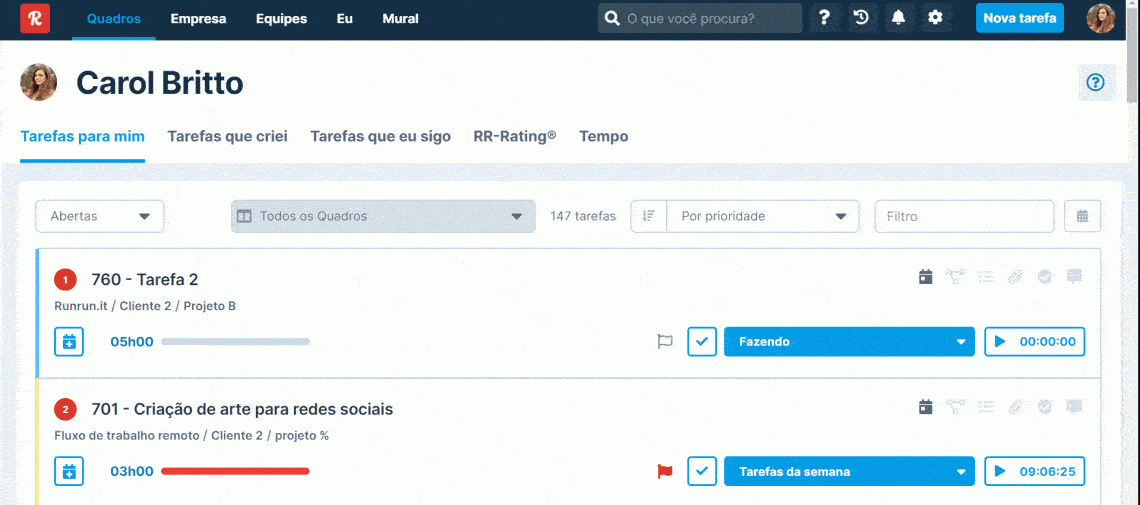Screen dimensions: 1140x505
Task: Click the red flag on task 701
Action: point(664,472)
